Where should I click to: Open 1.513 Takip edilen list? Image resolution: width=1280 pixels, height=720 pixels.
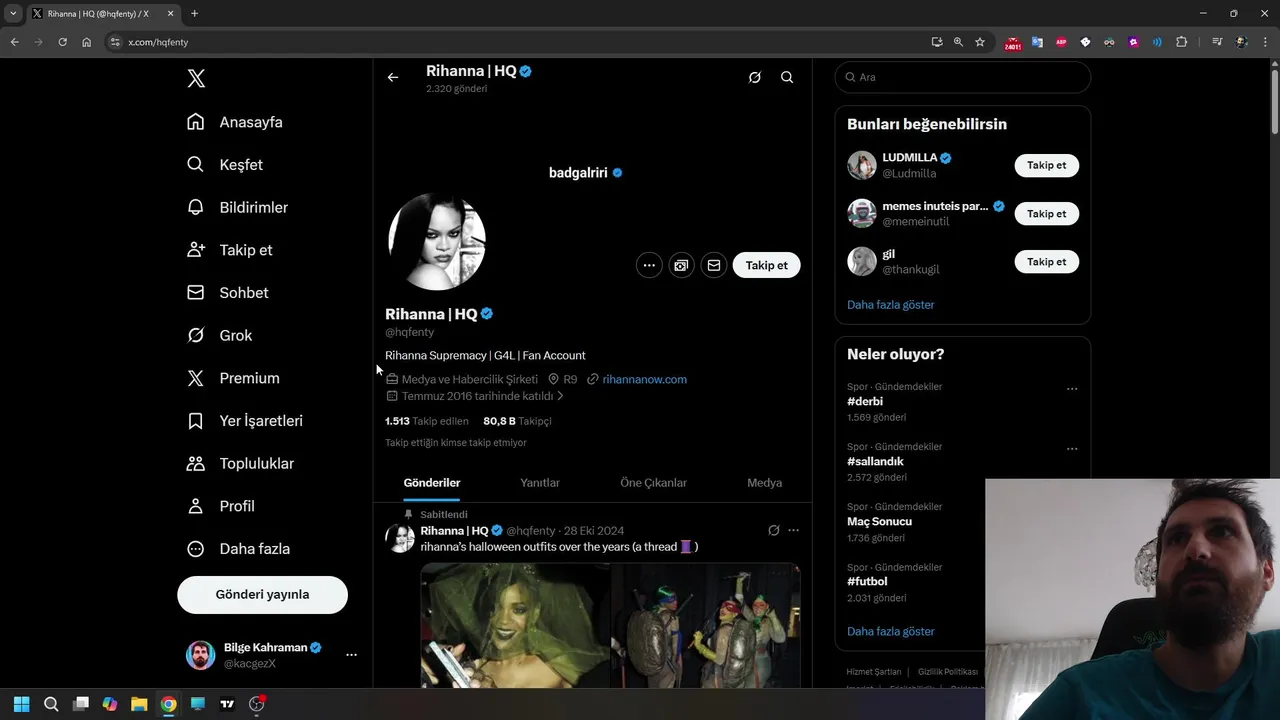[x=427, y=421]
